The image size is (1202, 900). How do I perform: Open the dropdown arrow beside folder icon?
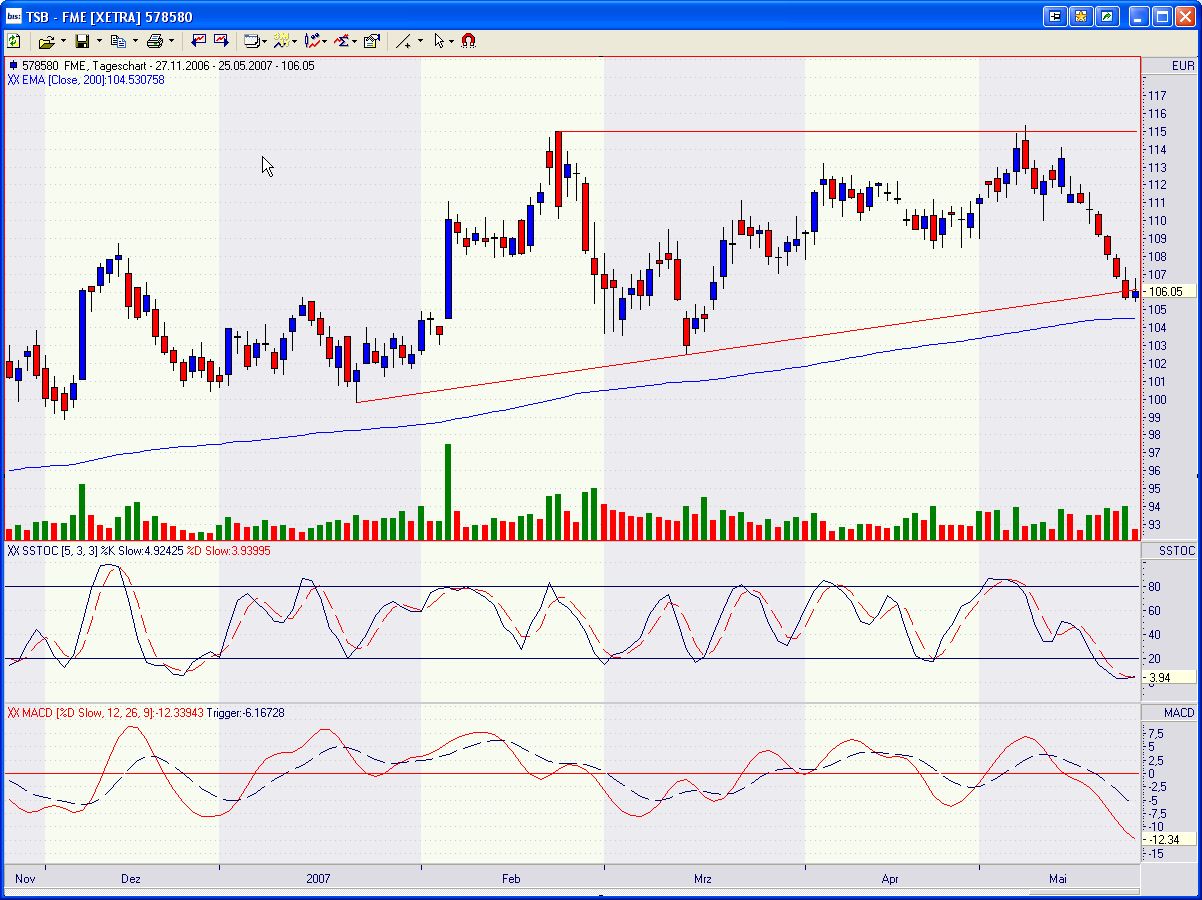(x=63, y=41)
